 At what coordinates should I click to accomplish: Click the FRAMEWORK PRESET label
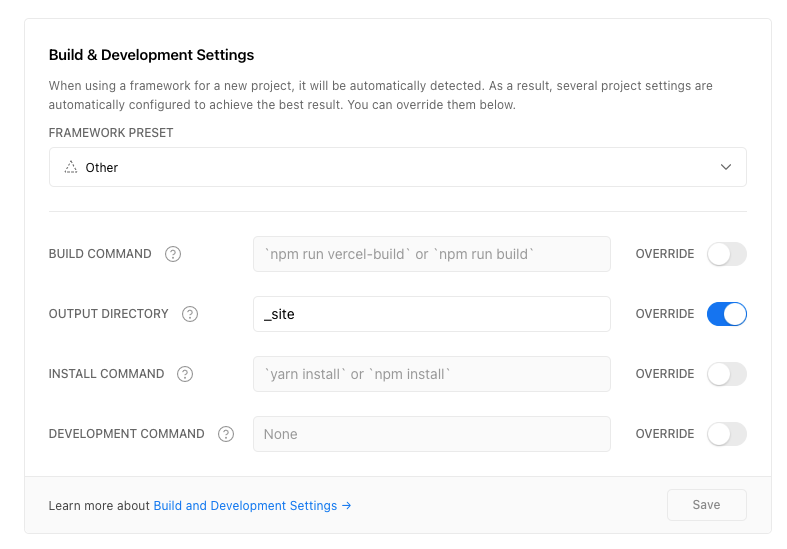111,133
